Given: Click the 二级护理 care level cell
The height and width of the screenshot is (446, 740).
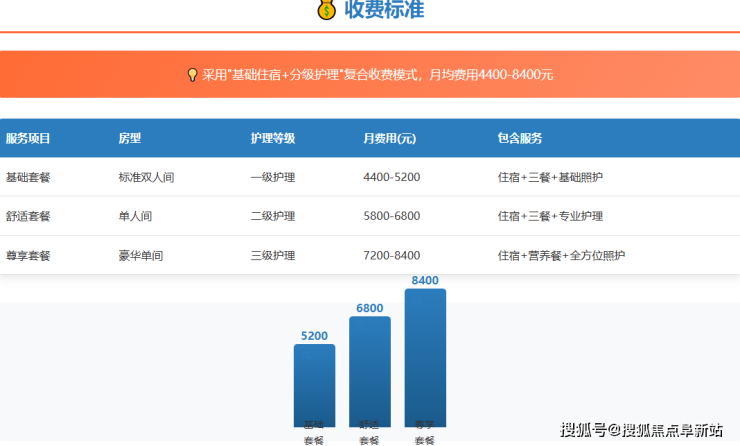Looking at the screenshot, I should (272, 216).
